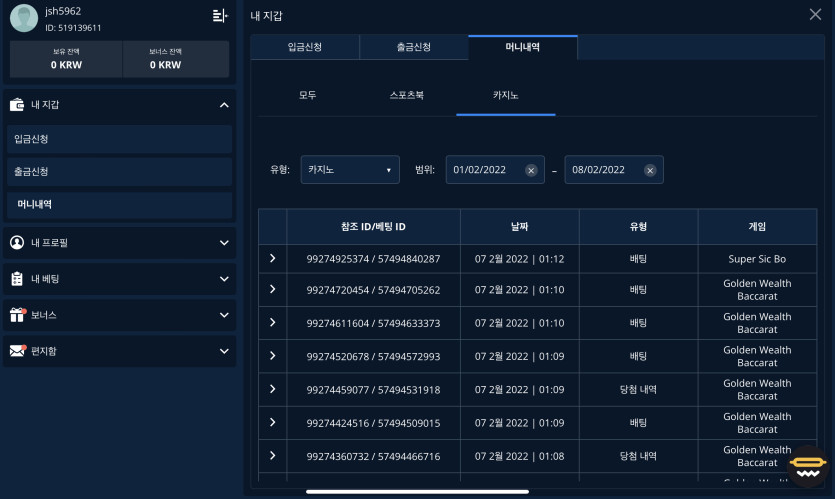Clear the 08/02/2022 end date
This screenshot has height=499, width=835.
point(650,170)
